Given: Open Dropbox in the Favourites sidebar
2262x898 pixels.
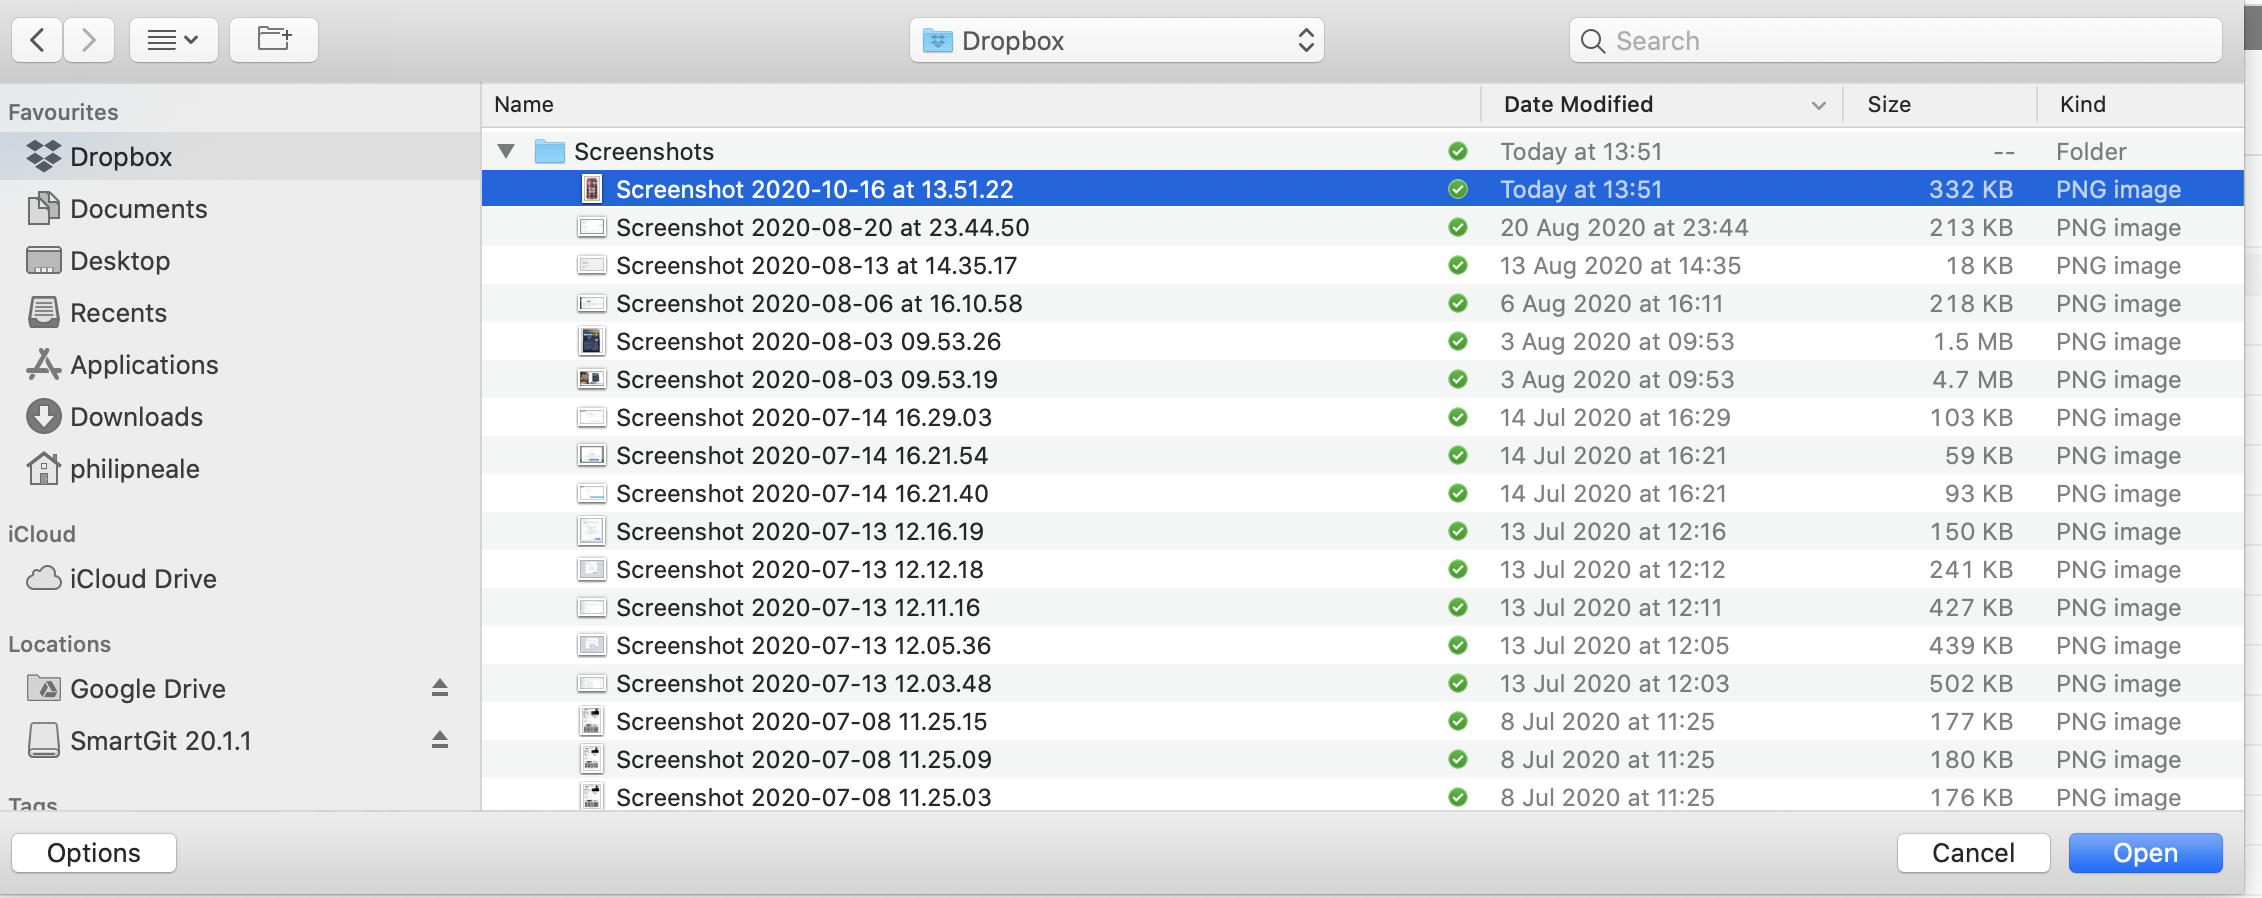Looking at the screenshot, I should point(120,157).
